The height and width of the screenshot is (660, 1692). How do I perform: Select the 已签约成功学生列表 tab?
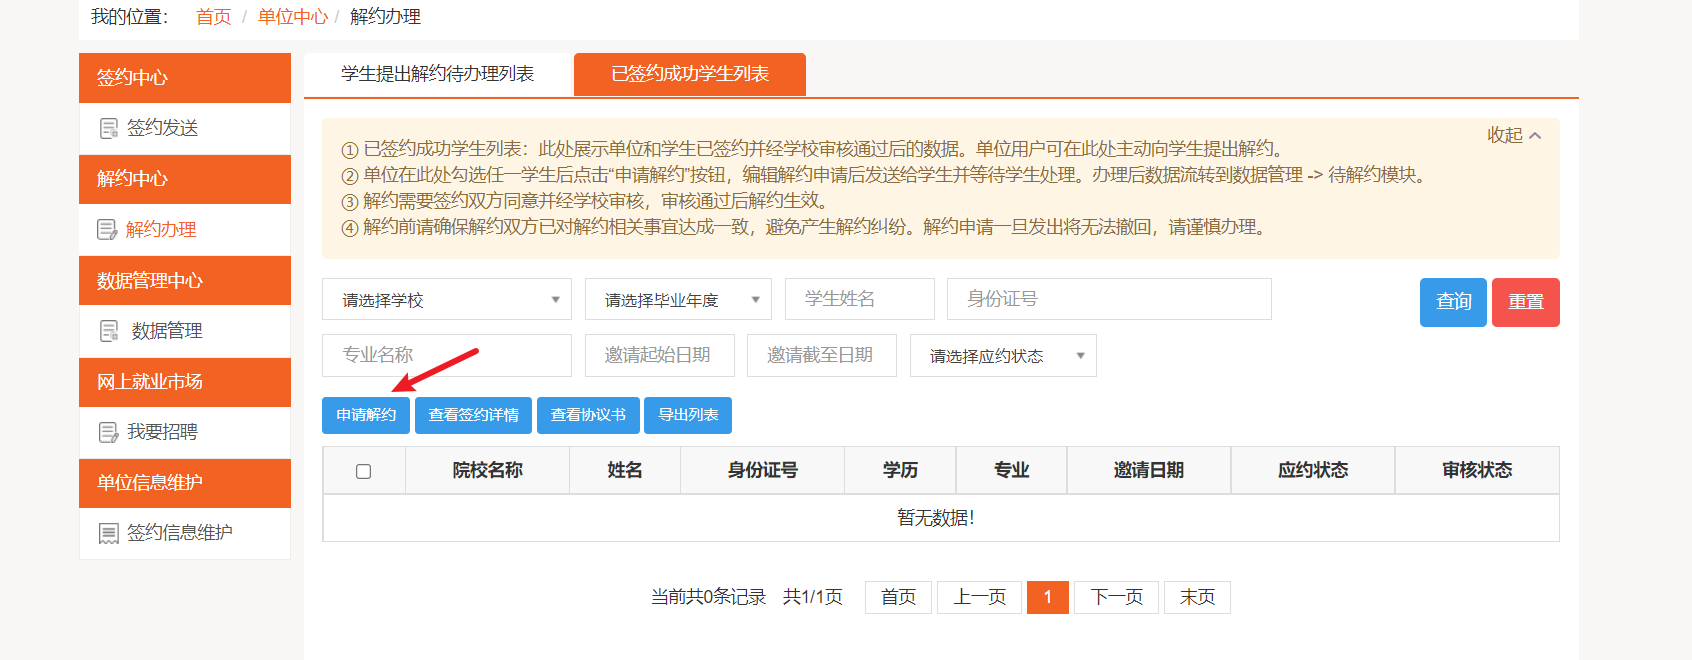(689, 74)
